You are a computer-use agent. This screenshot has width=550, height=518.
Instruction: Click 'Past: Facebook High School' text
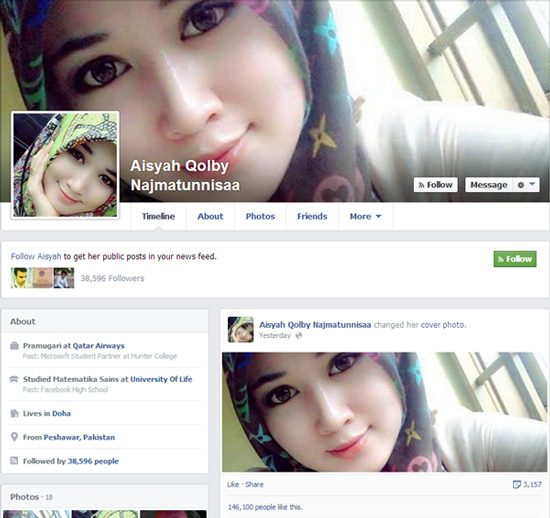coord(66,390)
